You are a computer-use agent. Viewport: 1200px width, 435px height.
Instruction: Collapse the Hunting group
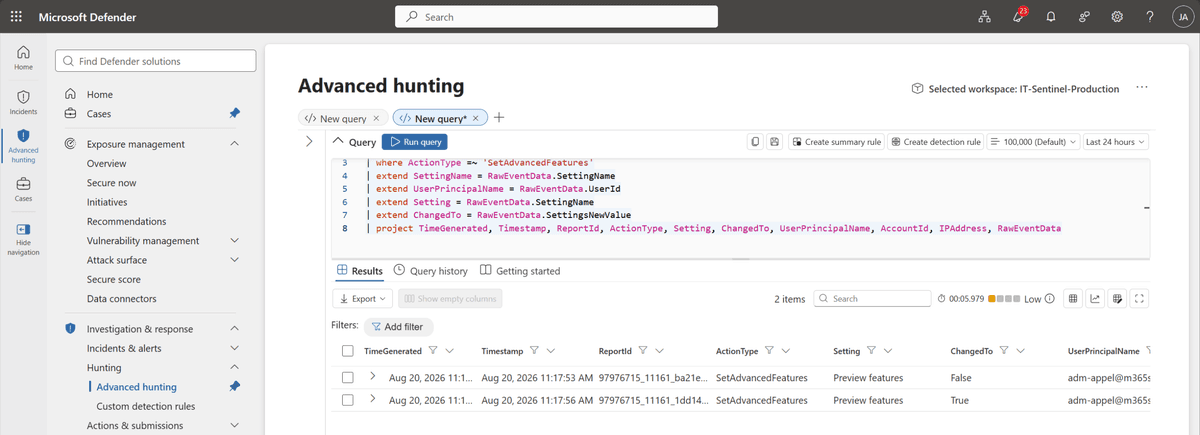(x=234, y=368)
